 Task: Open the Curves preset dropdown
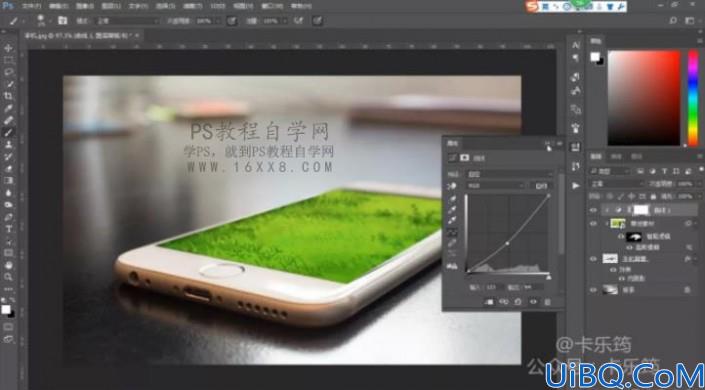510,174
